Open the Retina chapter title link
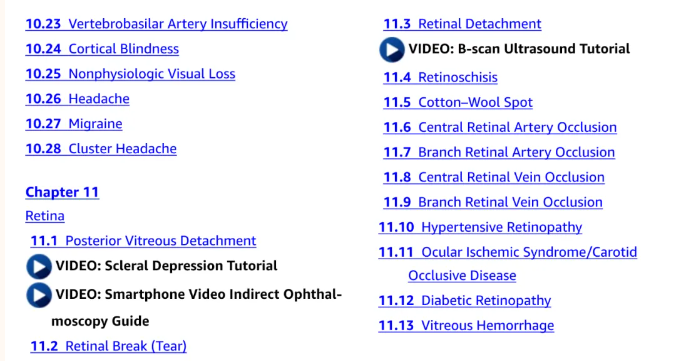 point(45,216)
